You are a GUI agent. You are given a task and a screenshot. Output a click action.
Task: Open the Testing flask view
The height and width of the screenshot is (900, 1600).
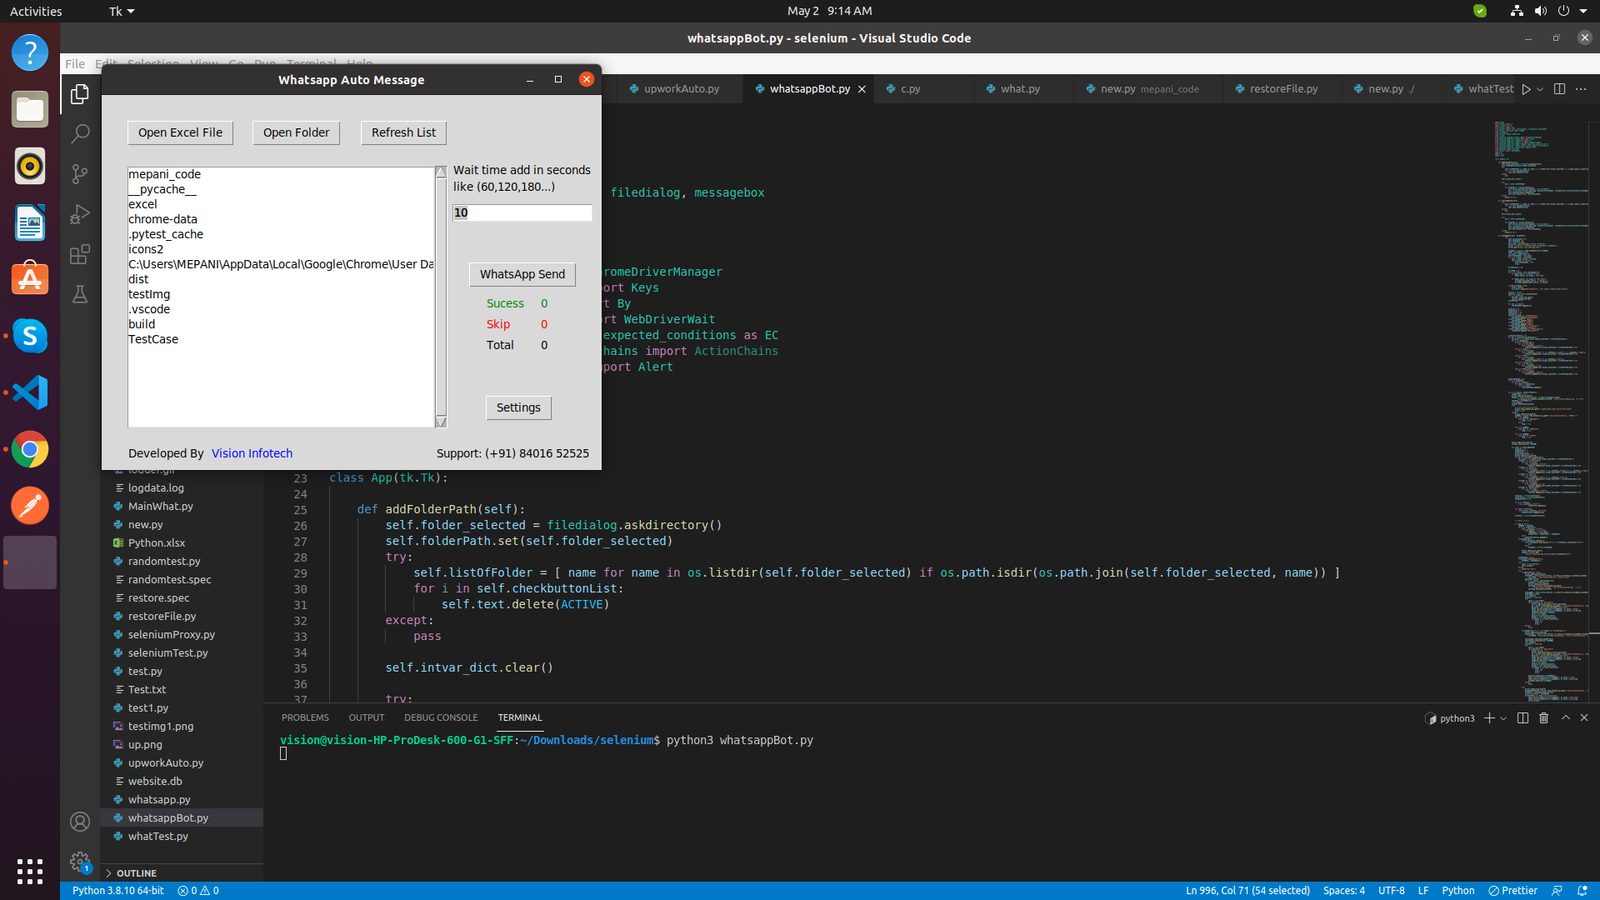point(80,294)
